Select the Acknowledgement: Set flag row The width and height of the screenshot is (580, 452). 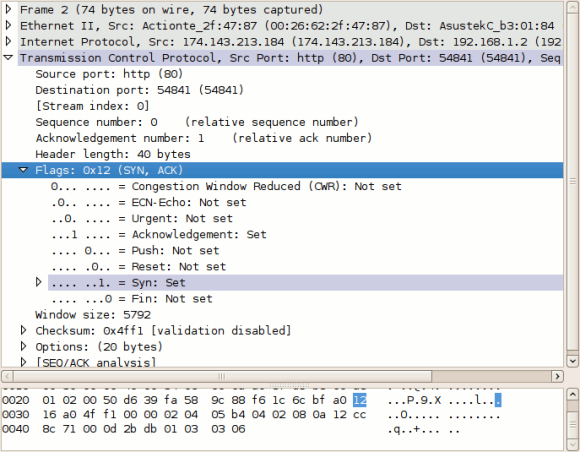(x=159, y=235)
